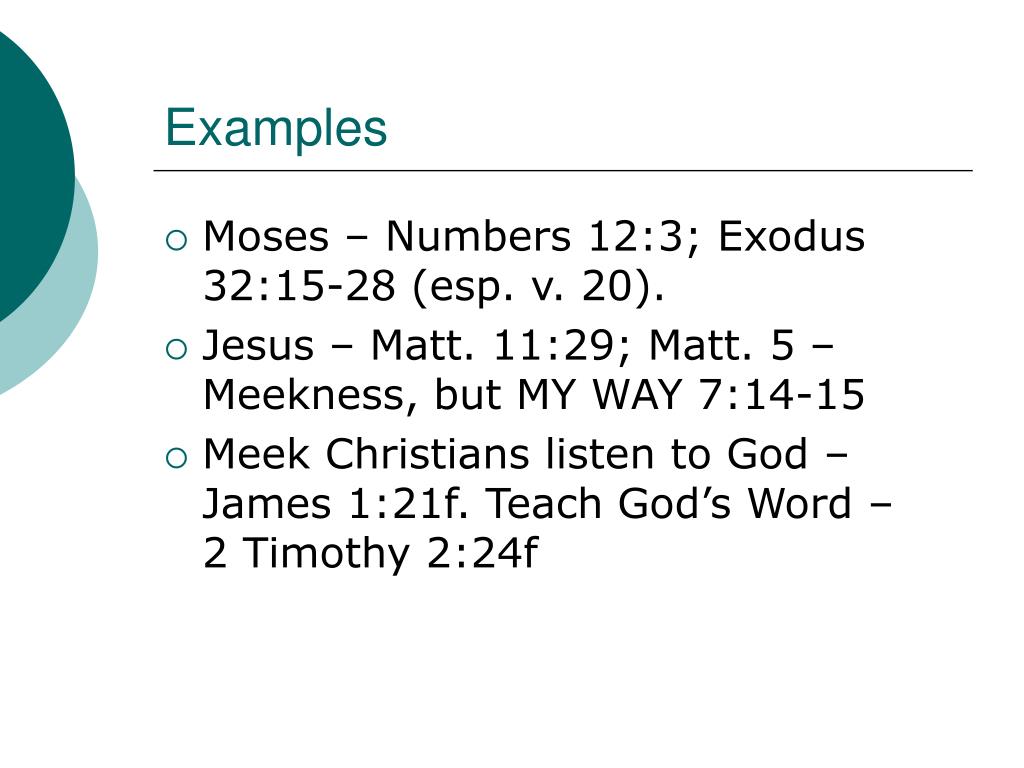1024x768 pixels.
Task: Select the bullet circle before Moses
Action: tap(176, 241)
